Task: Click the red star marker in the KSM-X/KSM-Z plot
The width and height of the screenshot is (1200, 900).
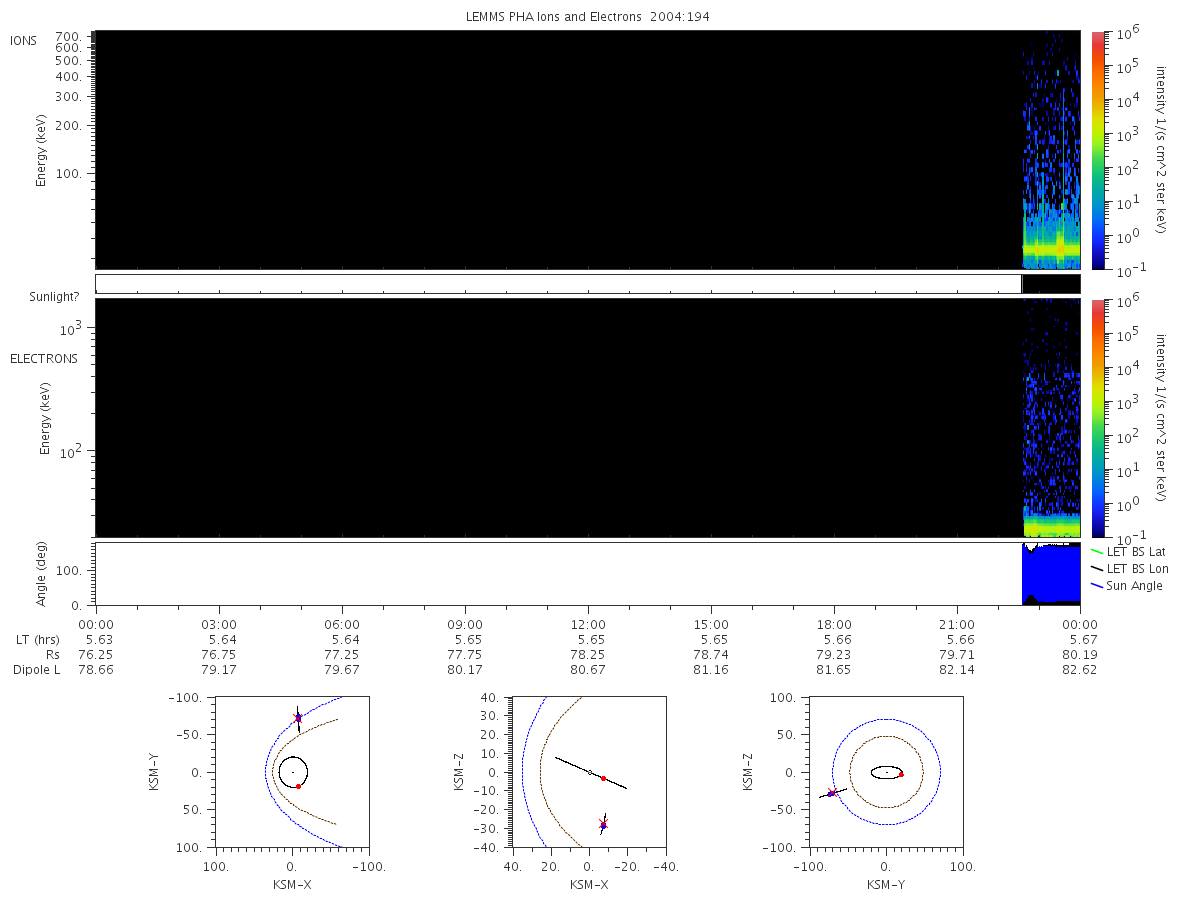Action: 603,823
